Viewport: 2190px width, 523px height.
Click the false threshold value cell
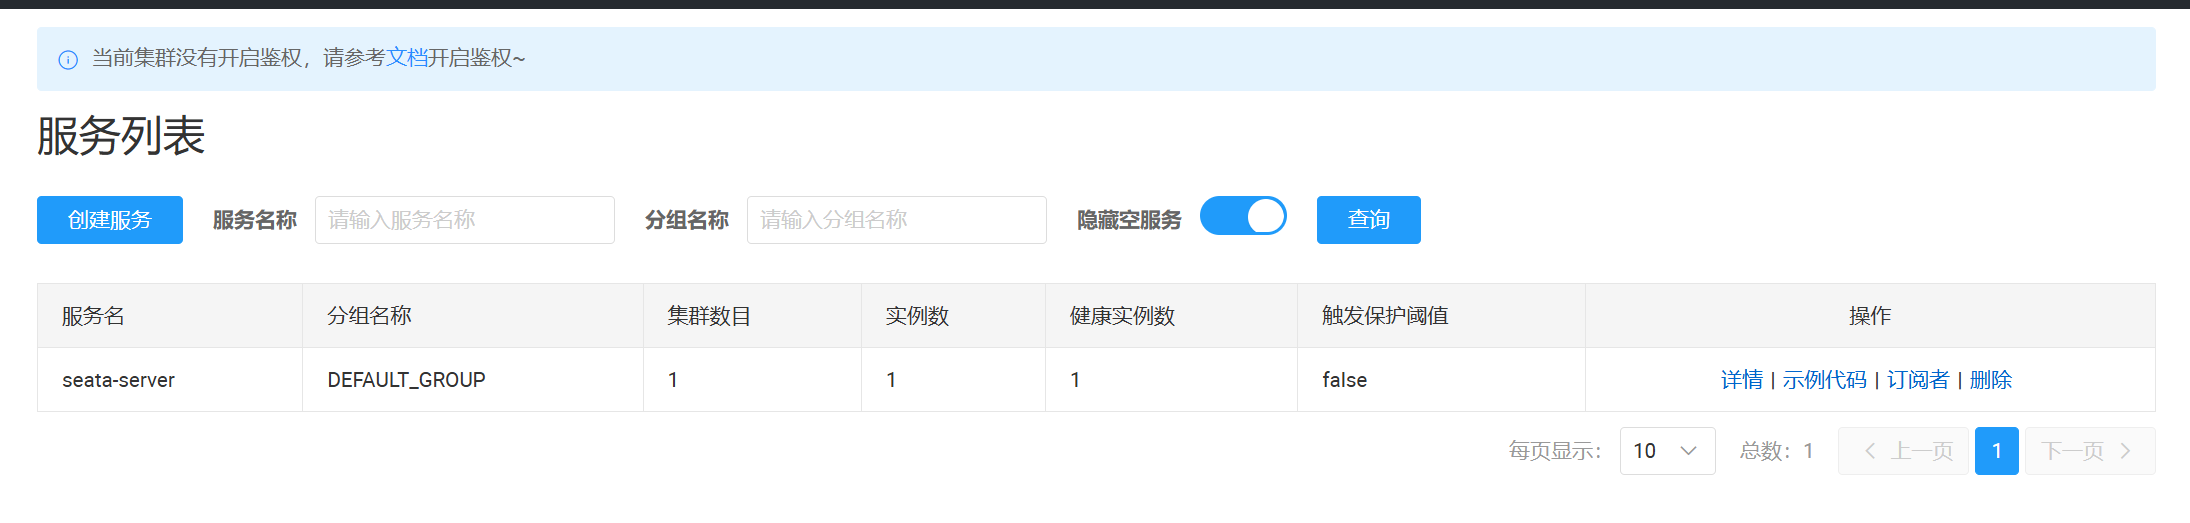[x=1441, y=380]
